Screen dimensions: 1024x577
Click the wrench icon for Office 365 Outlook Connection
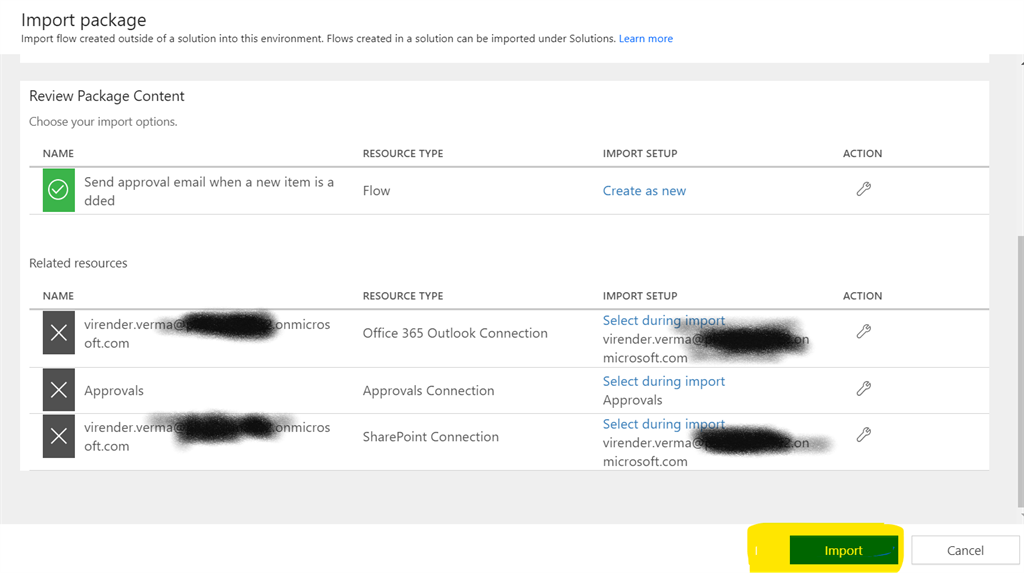tap(864, 332)
